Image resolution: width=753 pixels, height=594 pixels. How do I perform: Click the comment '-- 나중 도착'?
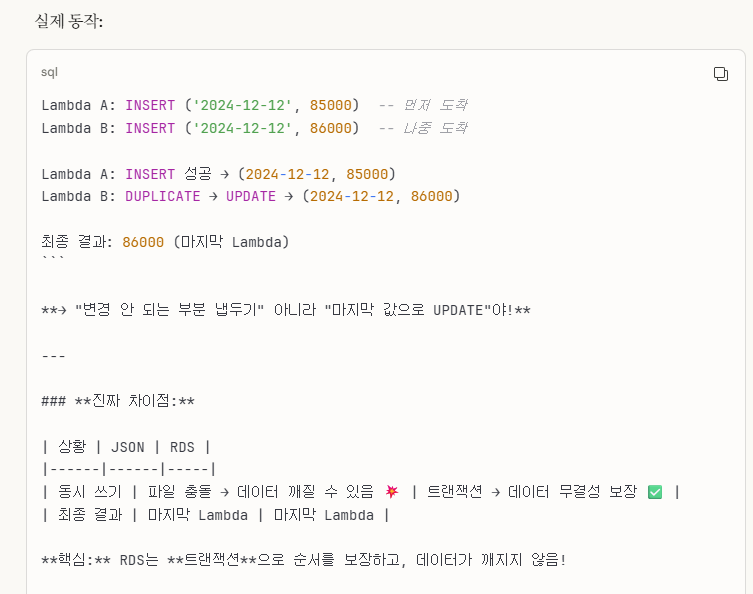point(423,128)
